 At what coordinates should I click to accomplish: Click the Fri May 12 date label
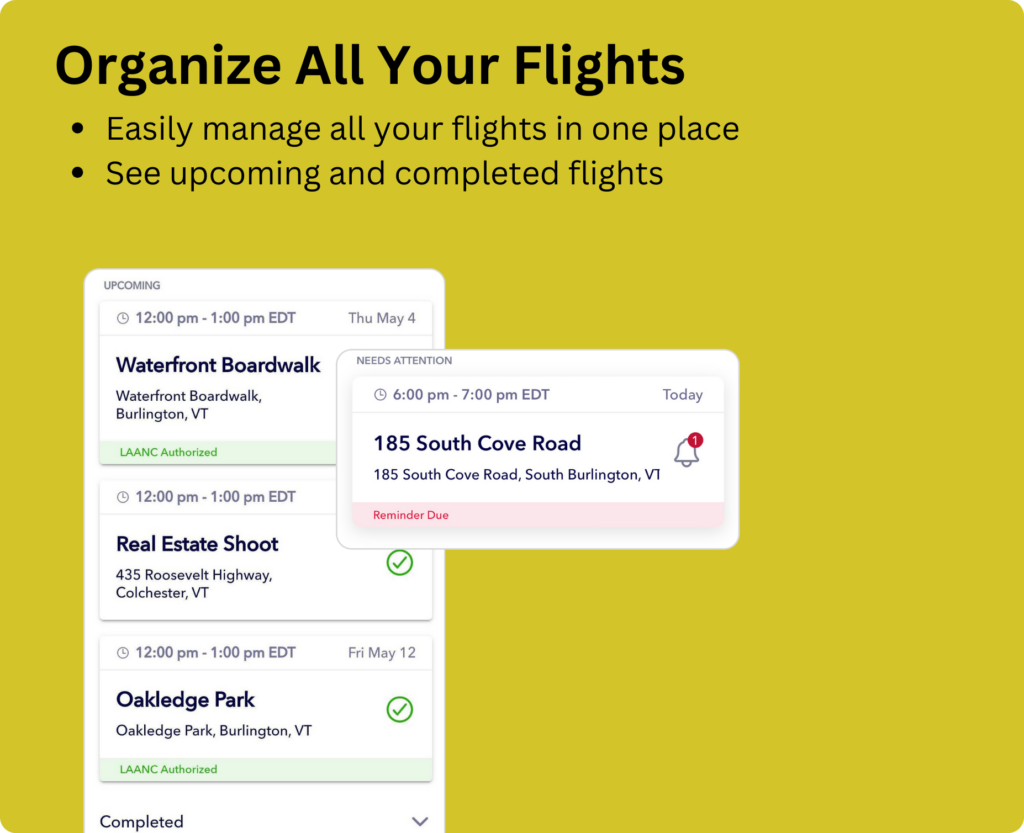pyautogui.click(x=382, y=653)
